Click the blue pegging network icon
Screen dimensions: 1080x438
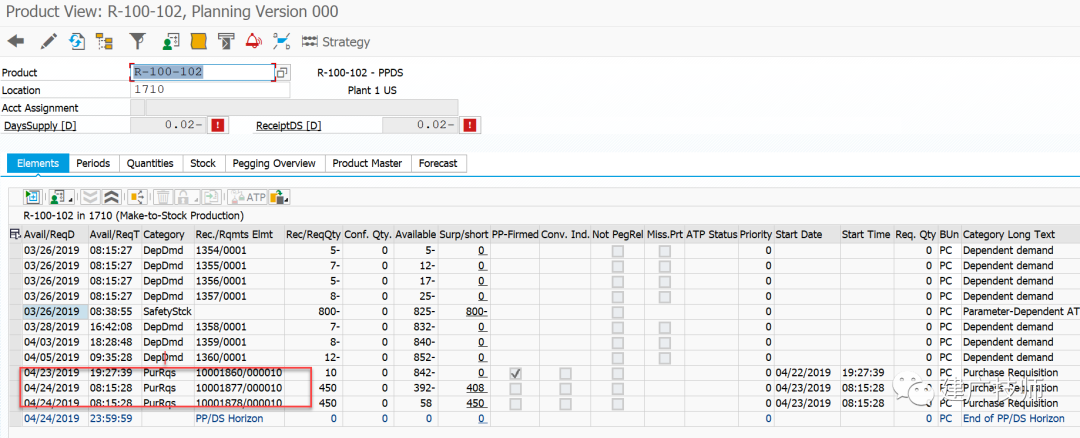click(281, 41)
